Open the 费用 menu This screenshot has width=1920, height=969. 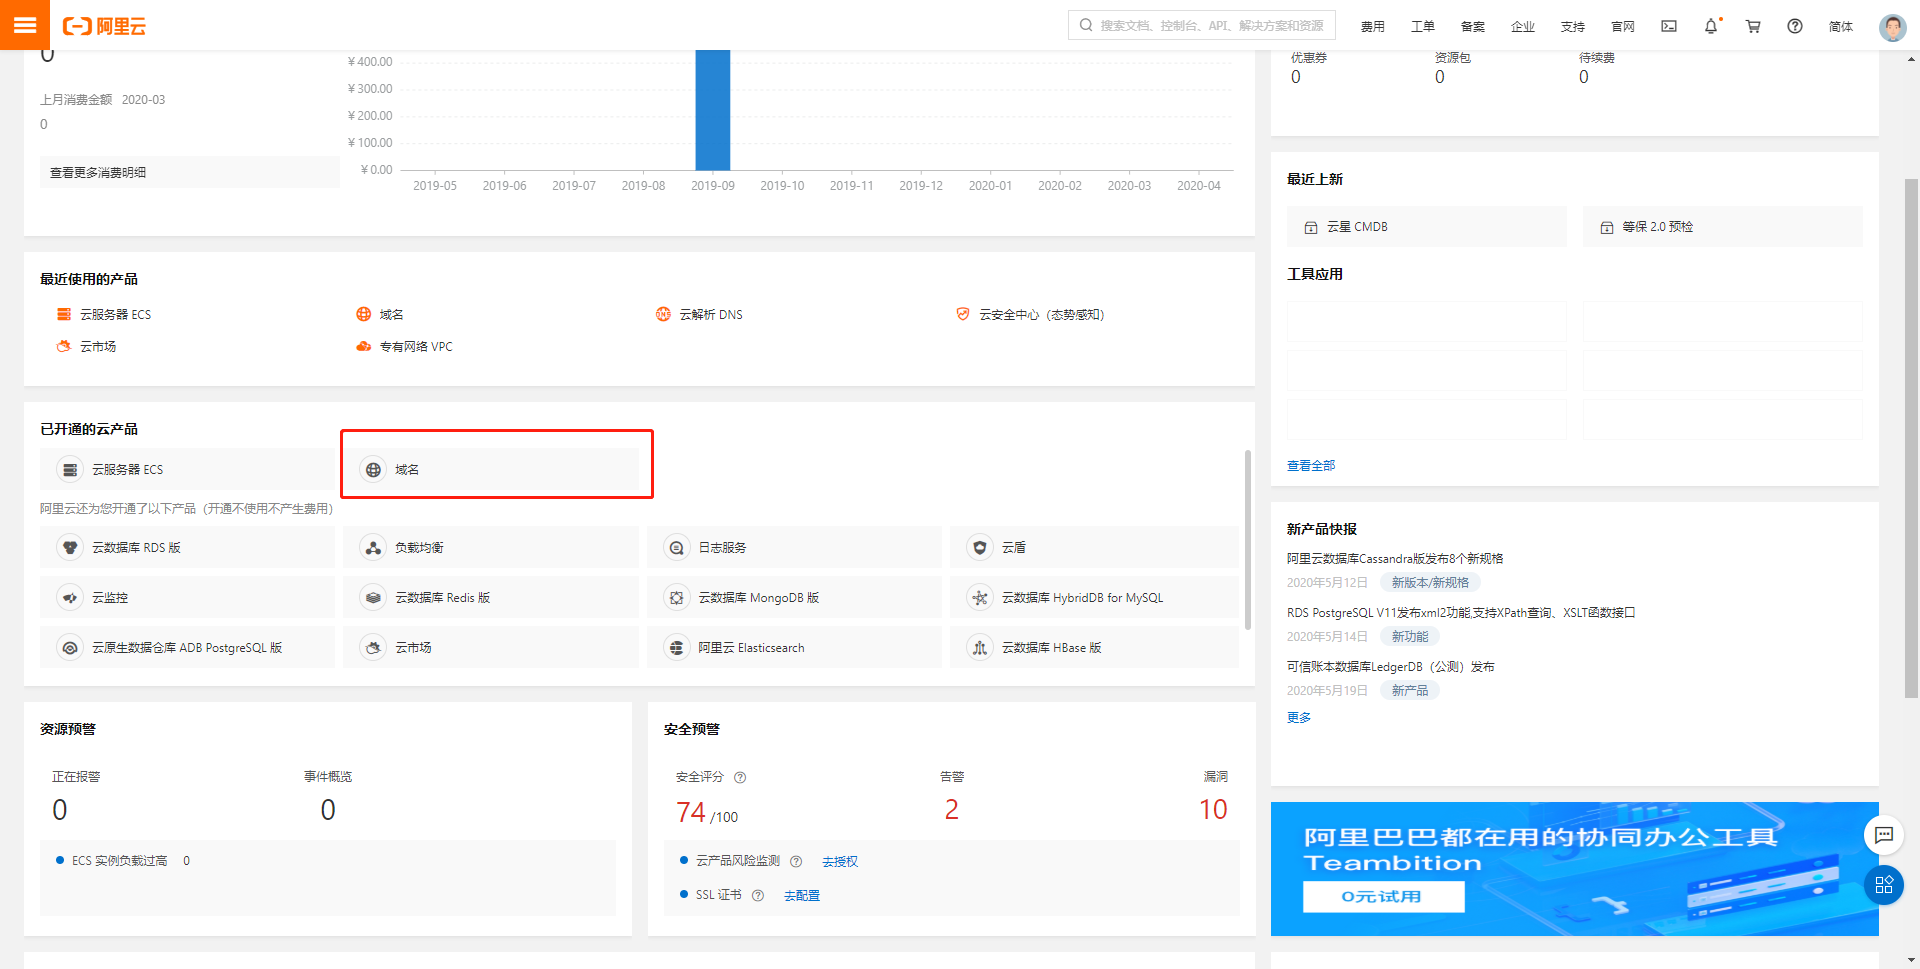pyautogui.click(x=1372, y=26)
